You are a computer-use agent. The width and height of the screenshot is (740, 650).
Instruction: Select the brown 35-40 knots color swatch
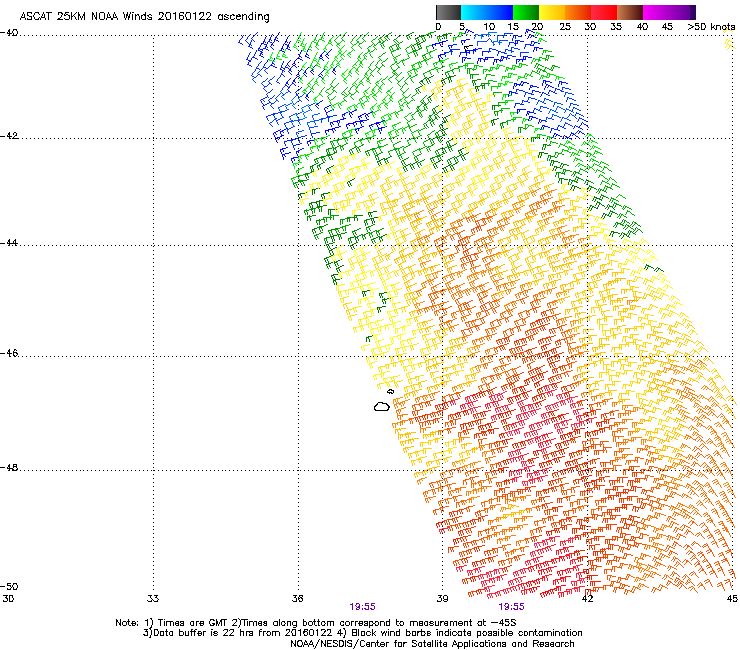tap(630, 12)
